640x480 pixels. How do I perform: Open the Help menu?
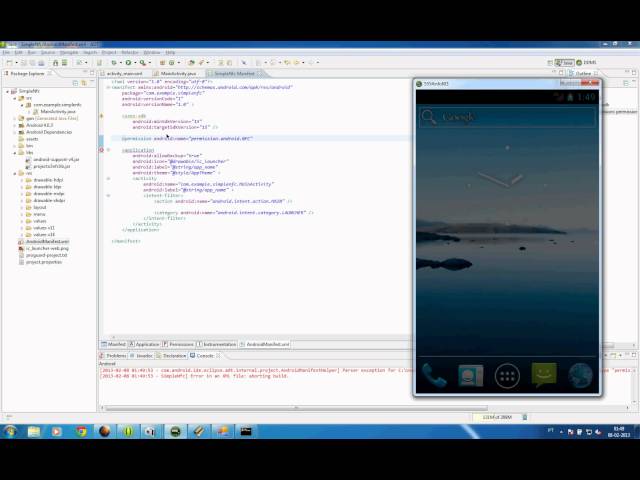tap(170, 52)
